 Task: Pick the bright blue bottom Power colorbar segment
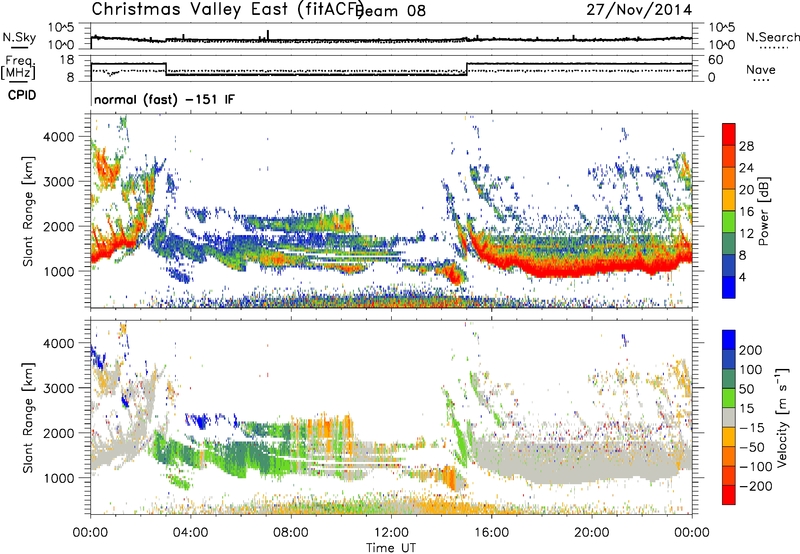coord(729,288)
